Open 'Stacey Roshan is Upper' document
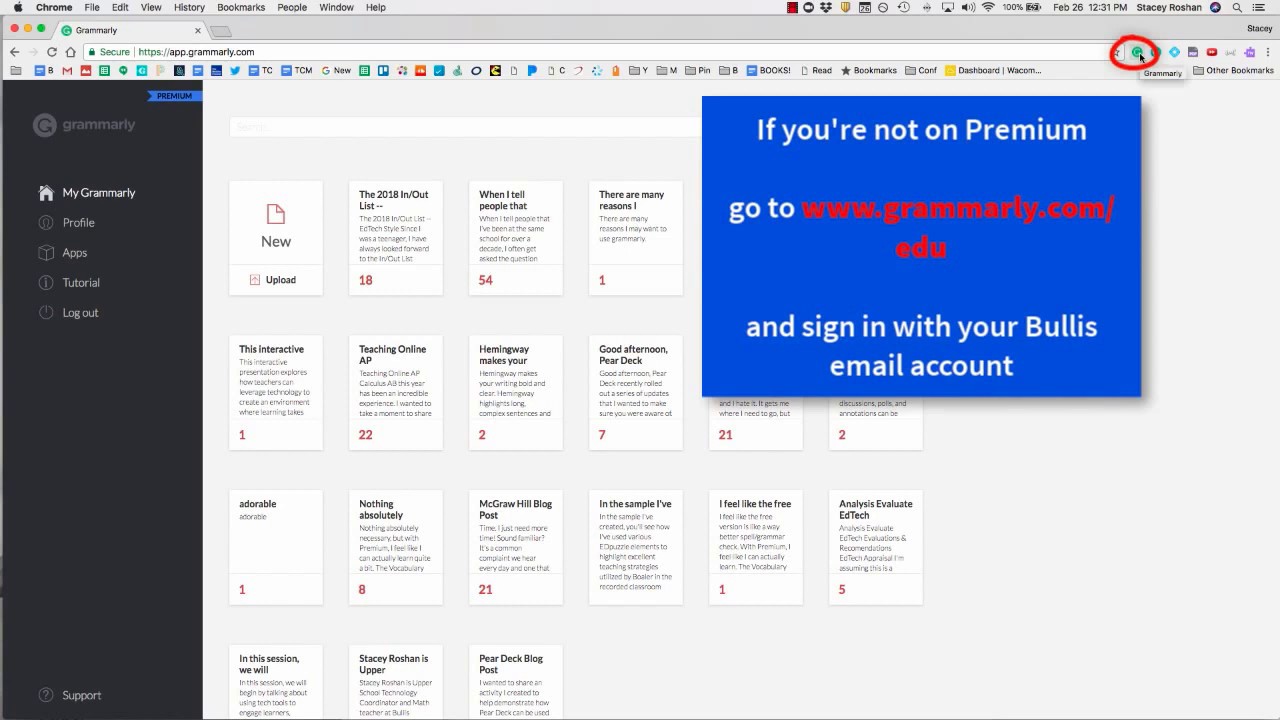Screen dimensions: 1280x720 coord(396,683)
